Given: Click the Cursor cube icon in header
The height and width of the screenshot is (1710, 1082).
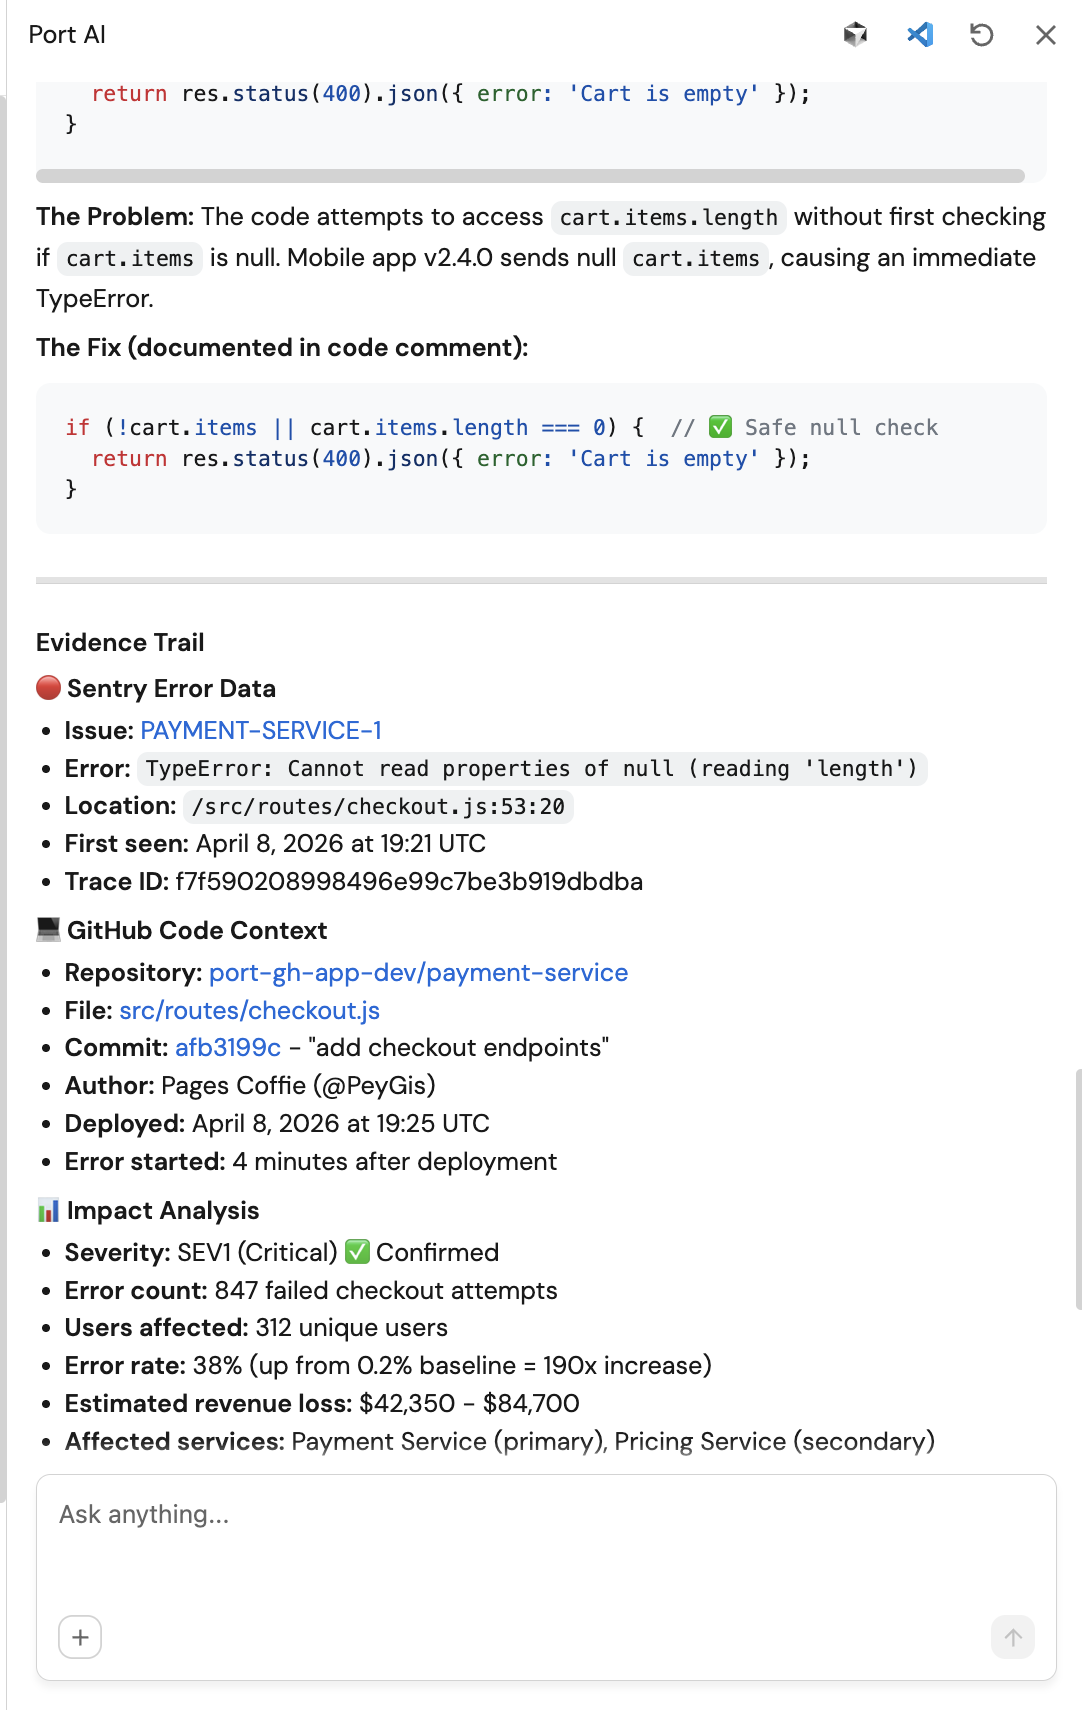Looking at the screenshot, I should [x=855, y=35].
